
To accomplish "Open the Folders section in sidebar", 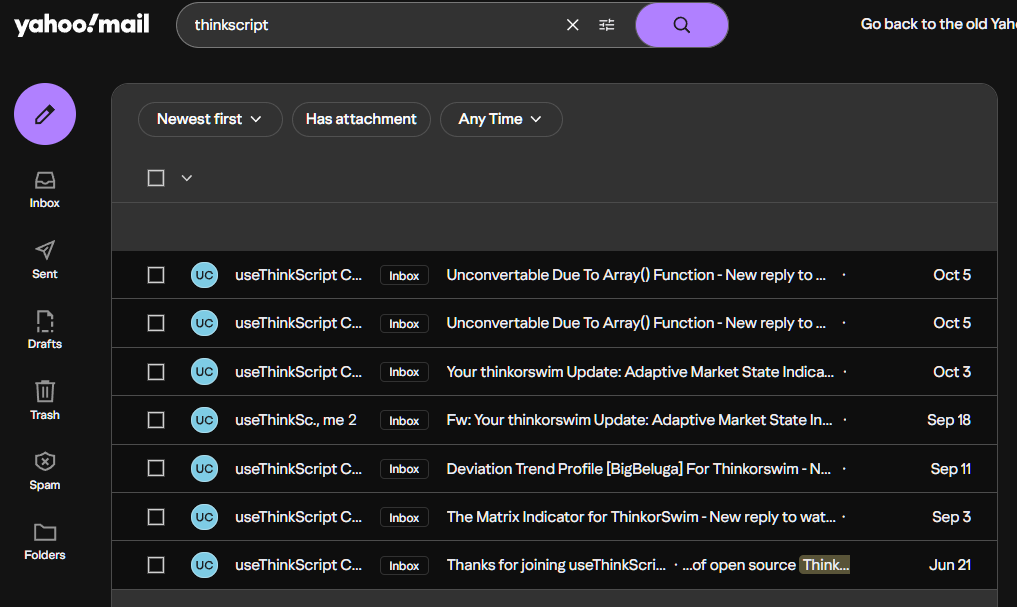I will pyautogui.click(x=45, y=541).
